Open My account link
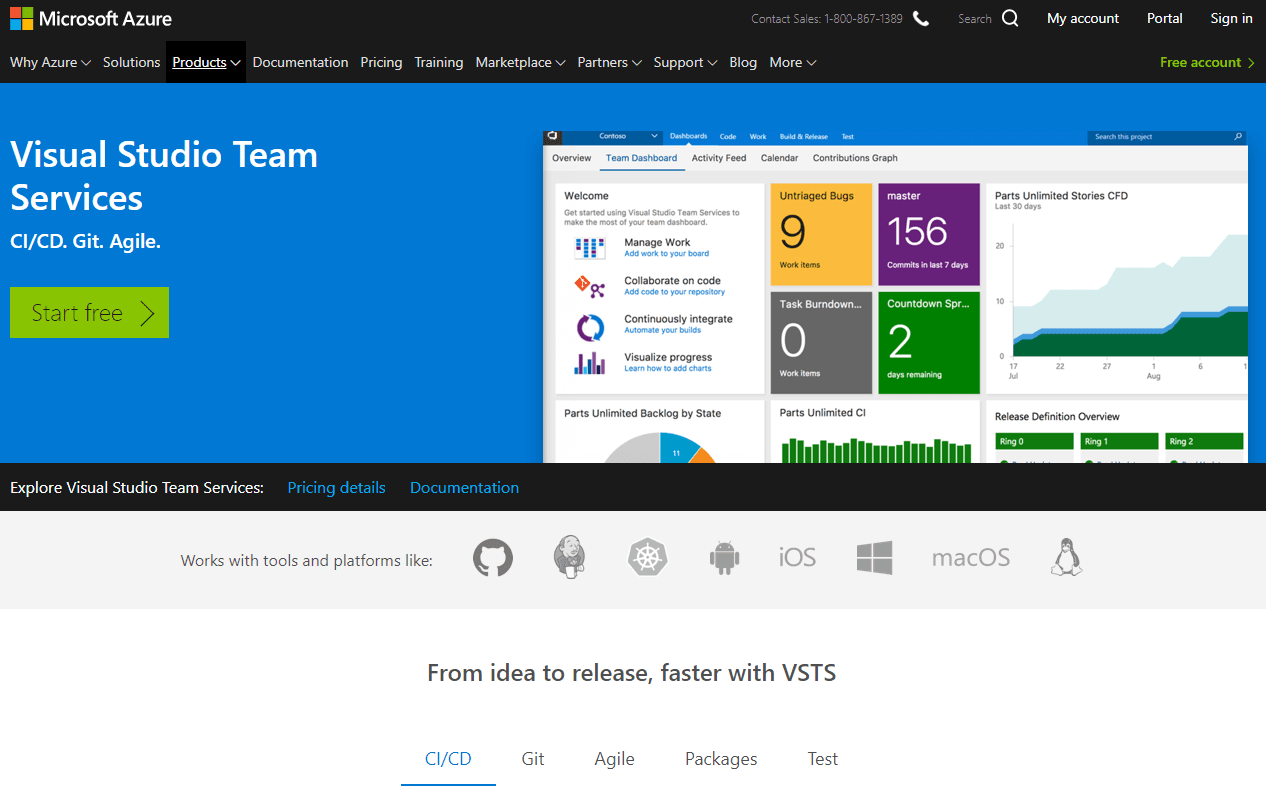Screen dimensions: 1266x796 pyautogui.click(x=1083, y=18)
